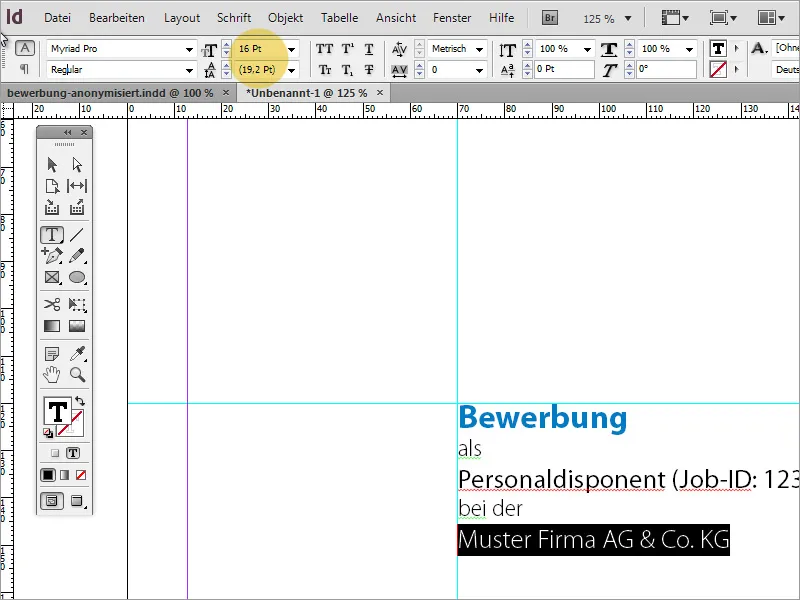Open the Schrift menu
The height and width of the screenshot is (600, 800).
233,17
